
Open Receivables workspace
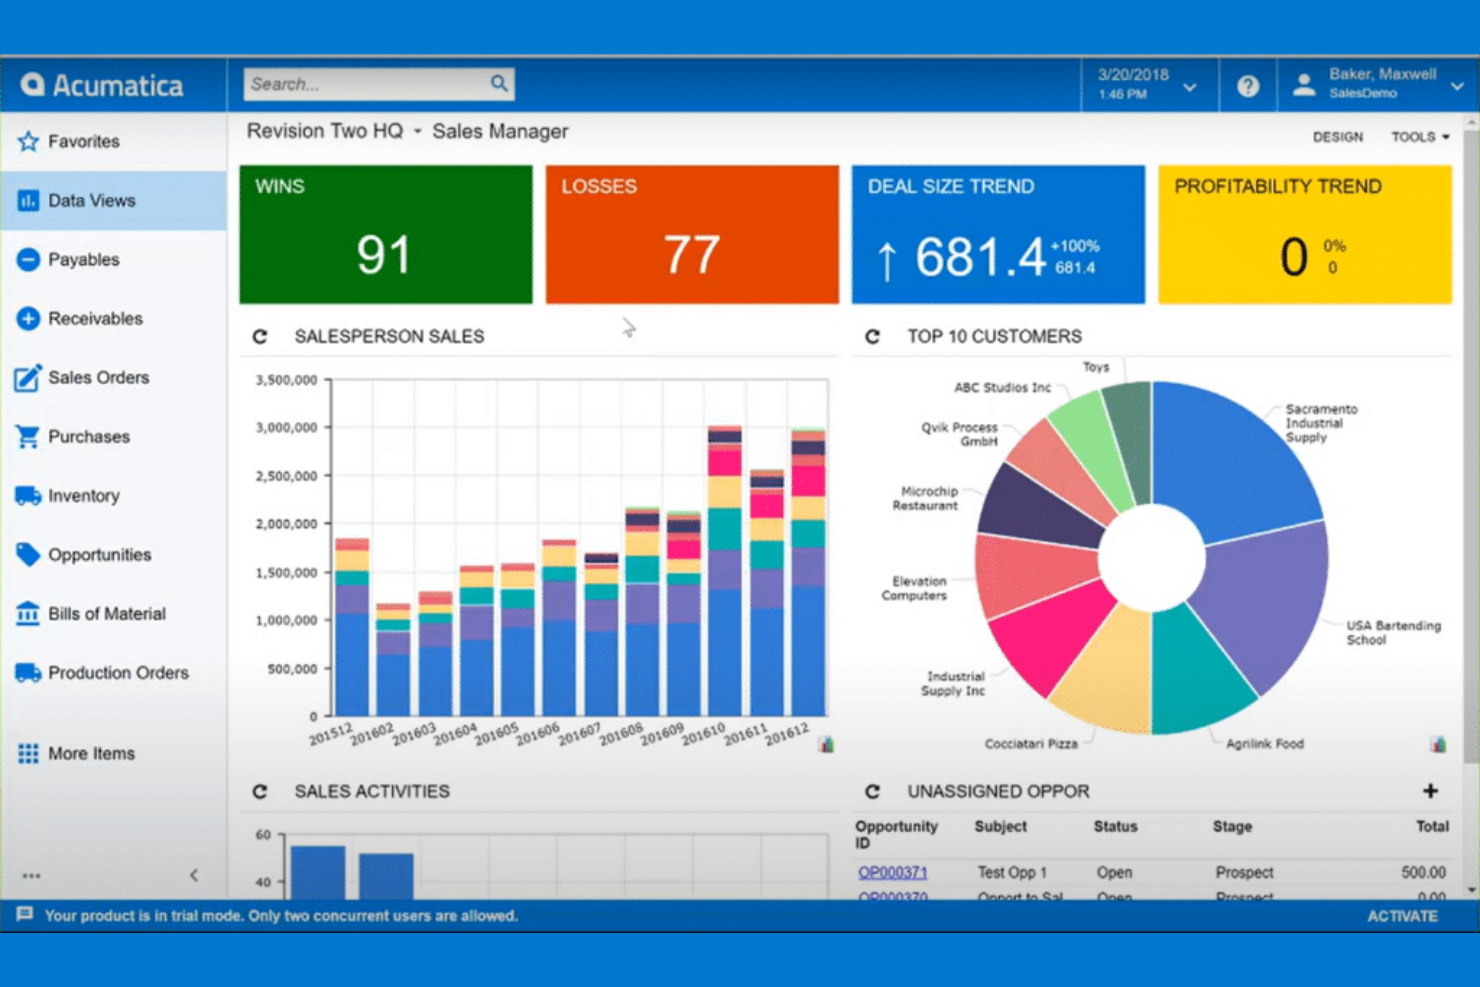[x=113, y=318]
